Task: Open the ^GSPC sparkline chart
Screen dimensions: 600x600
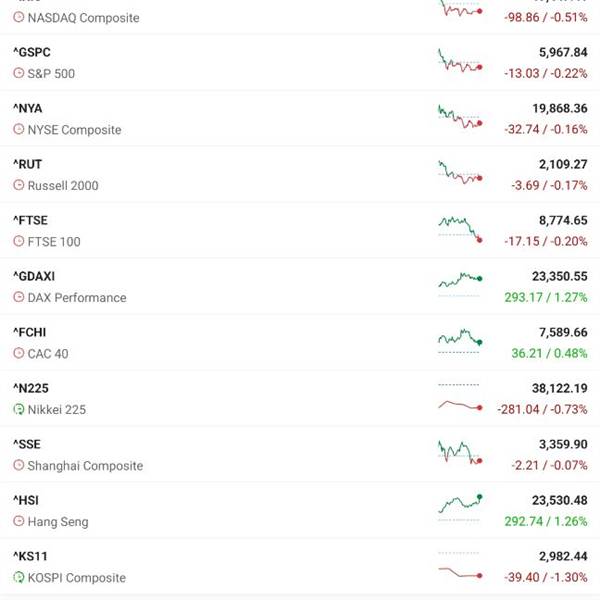Action: [x=460, y=61]
